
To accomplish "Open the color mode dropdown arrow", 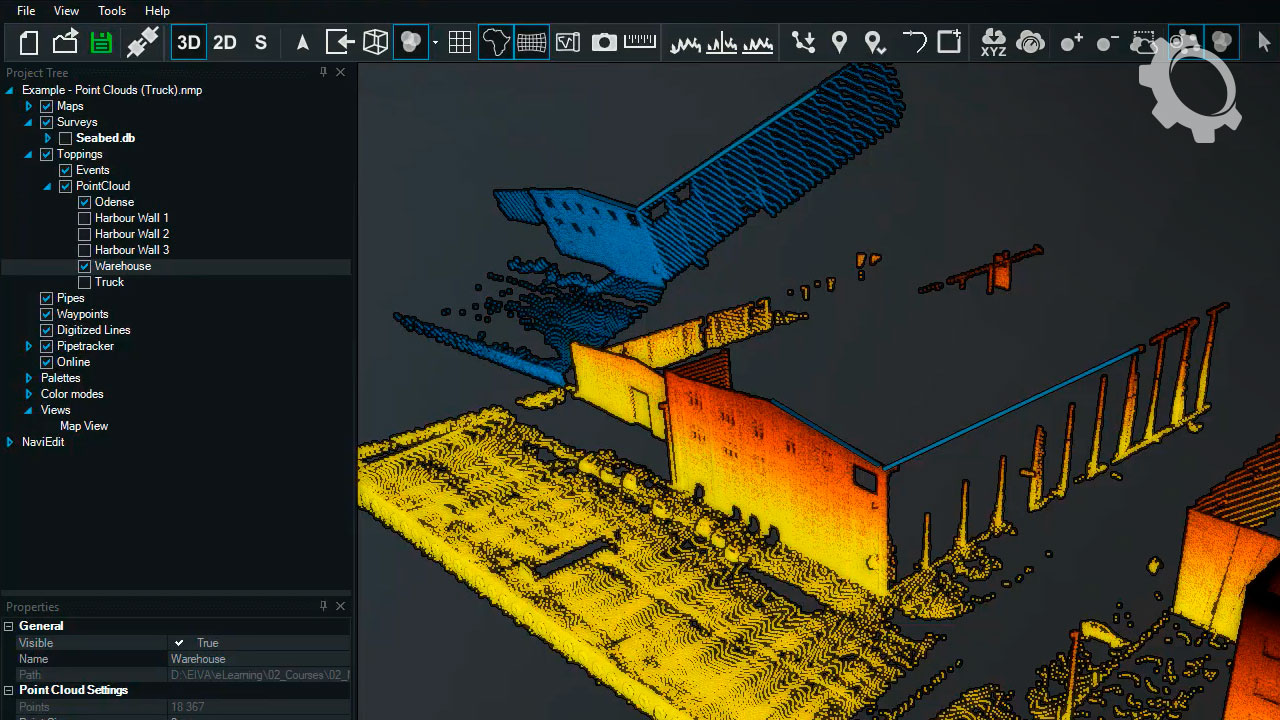I will coord(436,43).
